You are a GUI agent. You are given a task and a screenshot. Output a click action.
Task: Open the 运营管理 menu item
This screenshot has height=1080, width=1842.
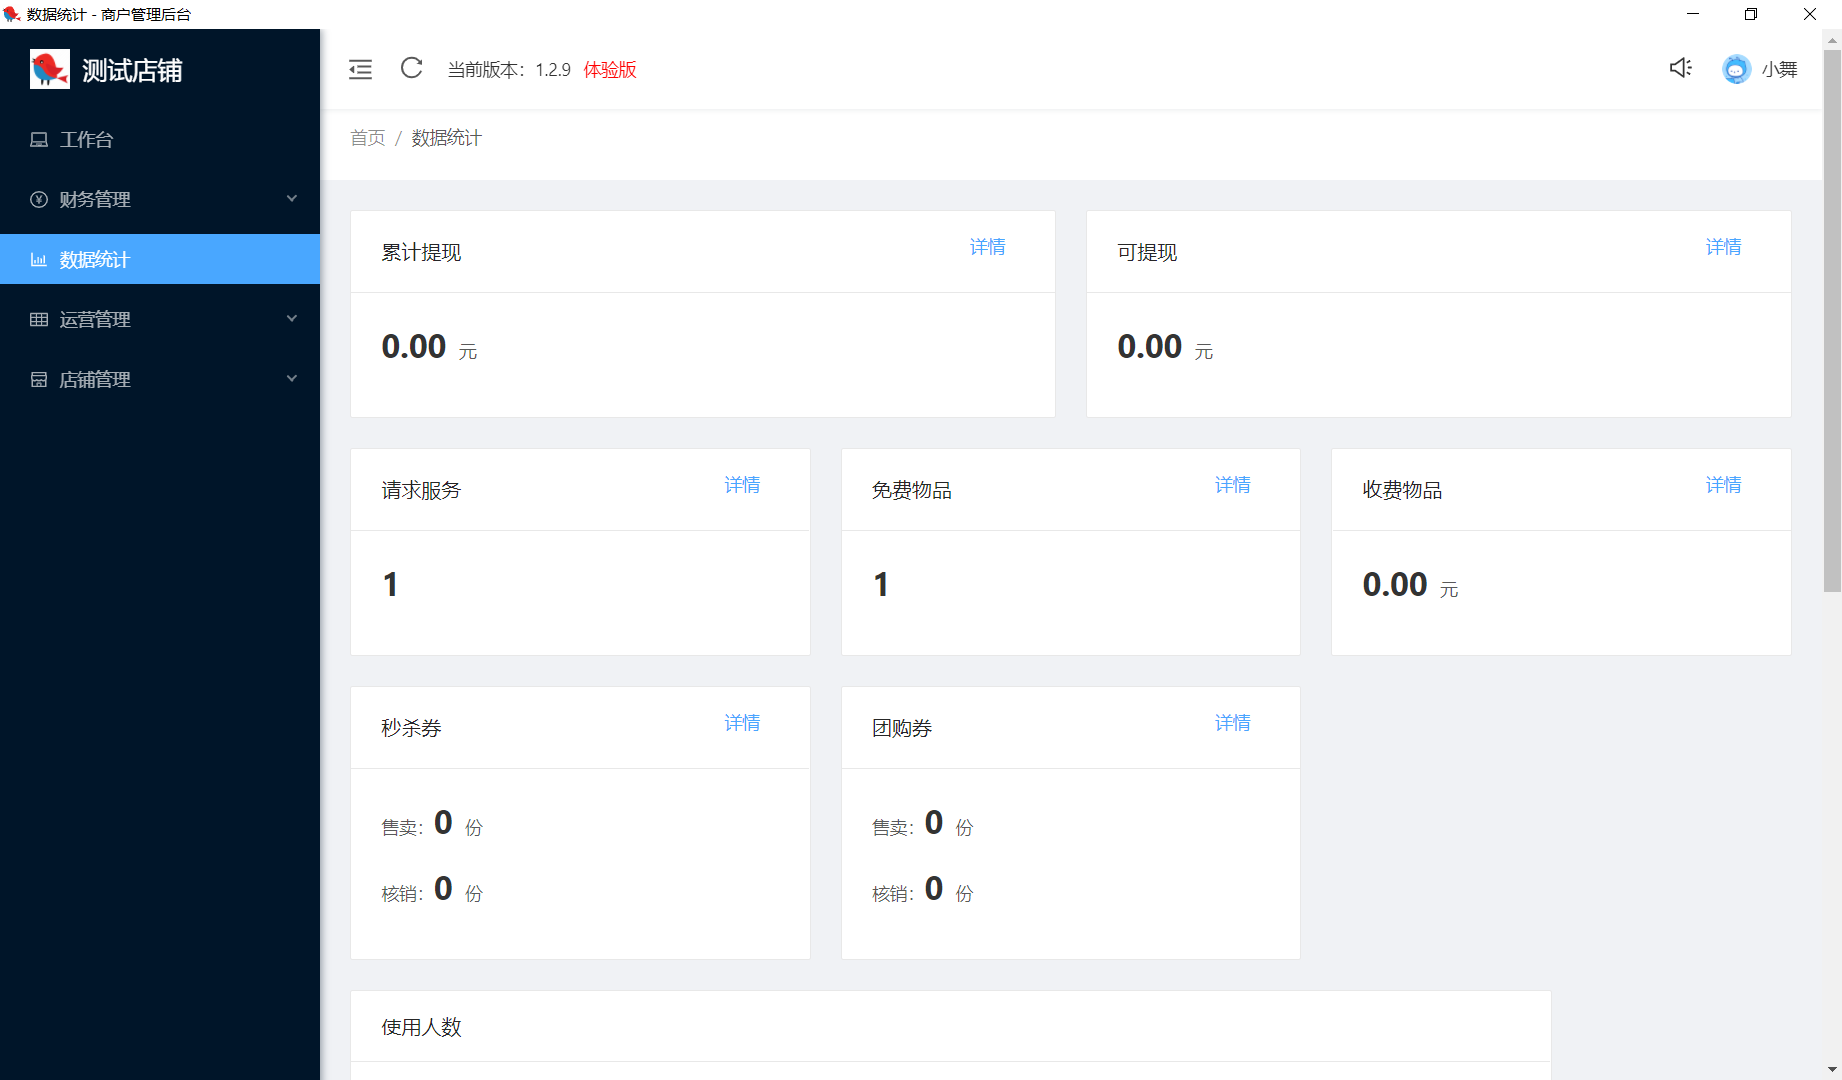tap(95, 320)
